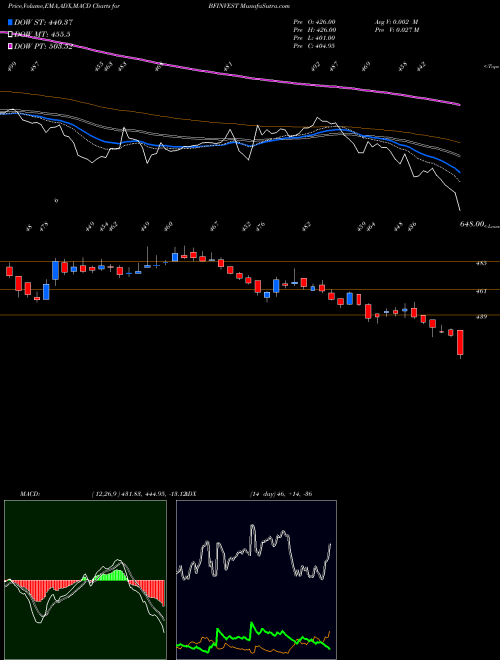Click the 'MACD:' panel label

pos(29,494)
